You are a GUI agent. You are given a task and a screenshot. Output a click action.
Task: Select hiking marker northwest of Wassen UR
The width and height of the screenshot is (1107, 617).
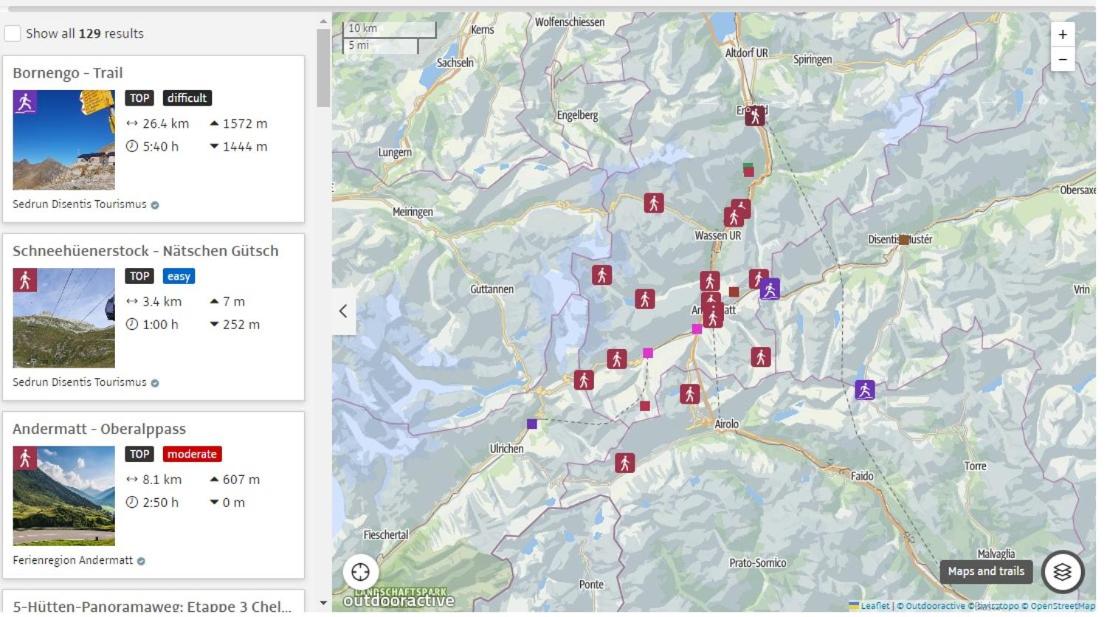654,203
